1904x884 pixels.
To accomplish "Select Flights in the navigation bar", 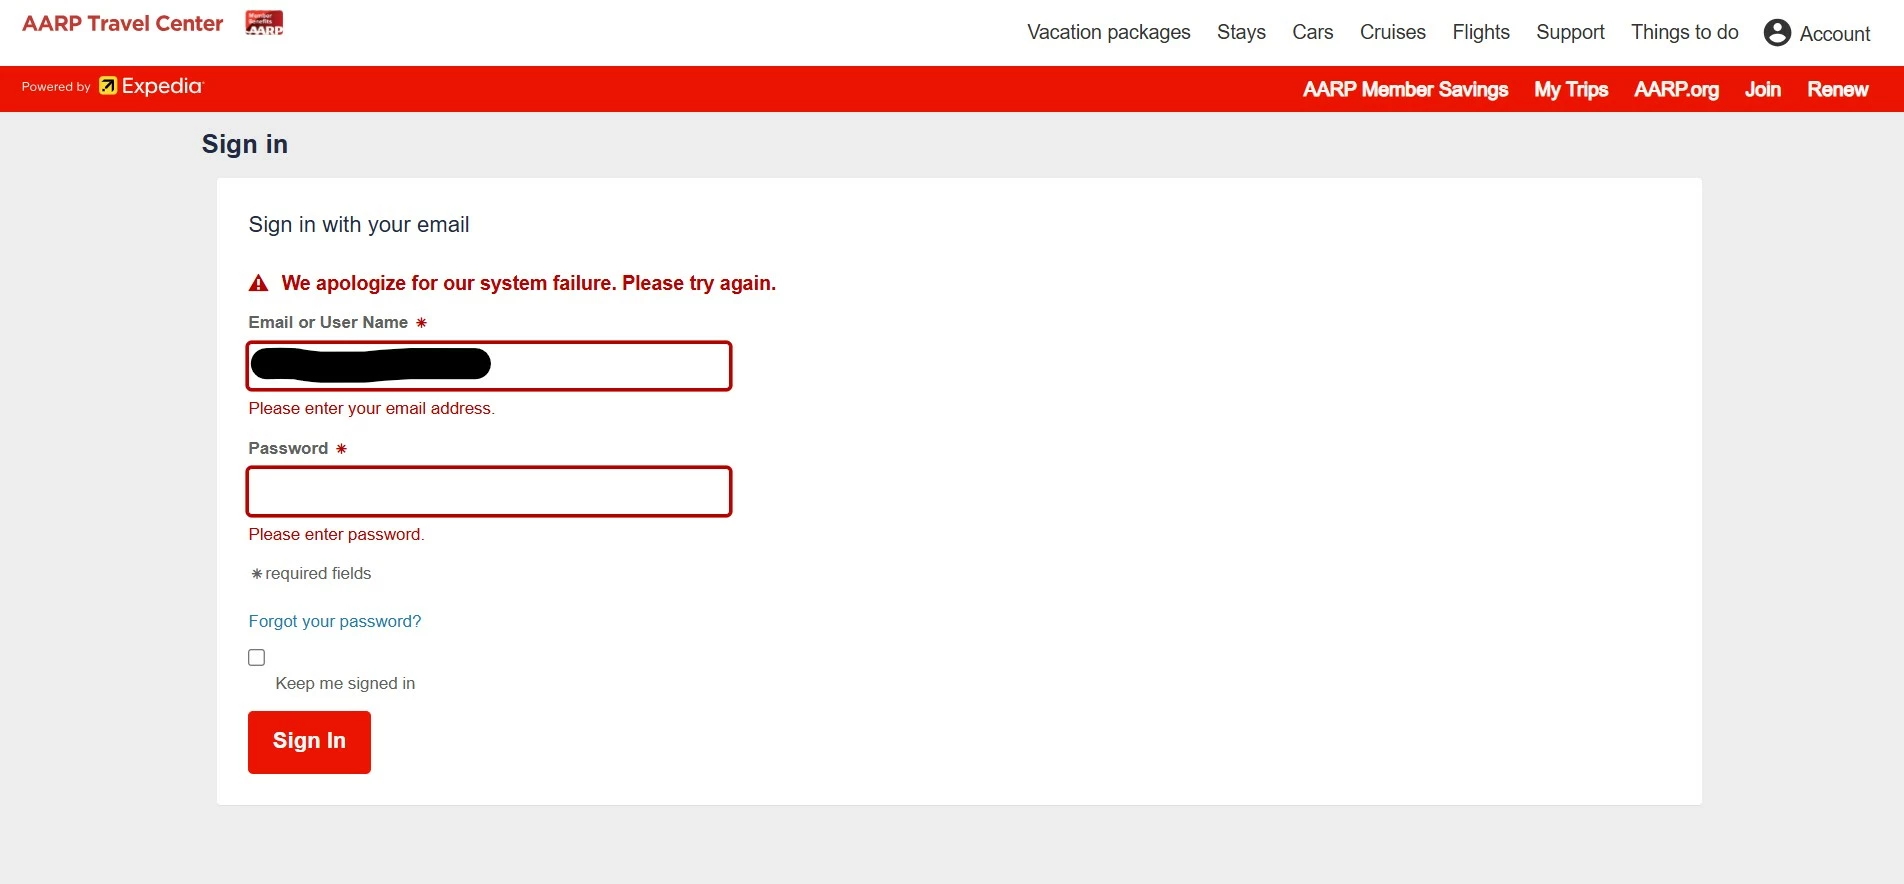I will pyautogui.click(x=1481, y=32).
